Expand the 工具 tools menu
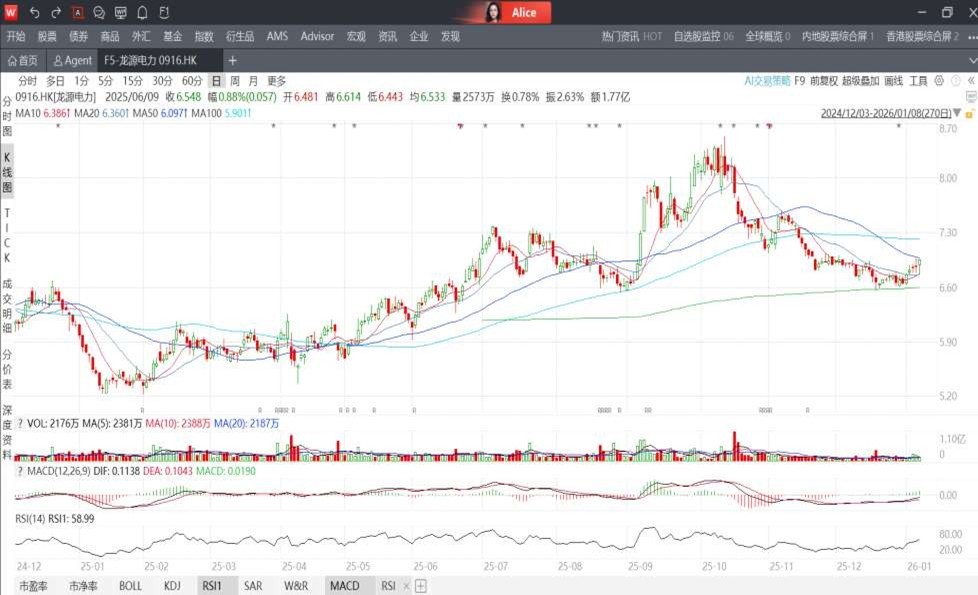Screen dimensions: 978x595 click(x=918, y=81)
